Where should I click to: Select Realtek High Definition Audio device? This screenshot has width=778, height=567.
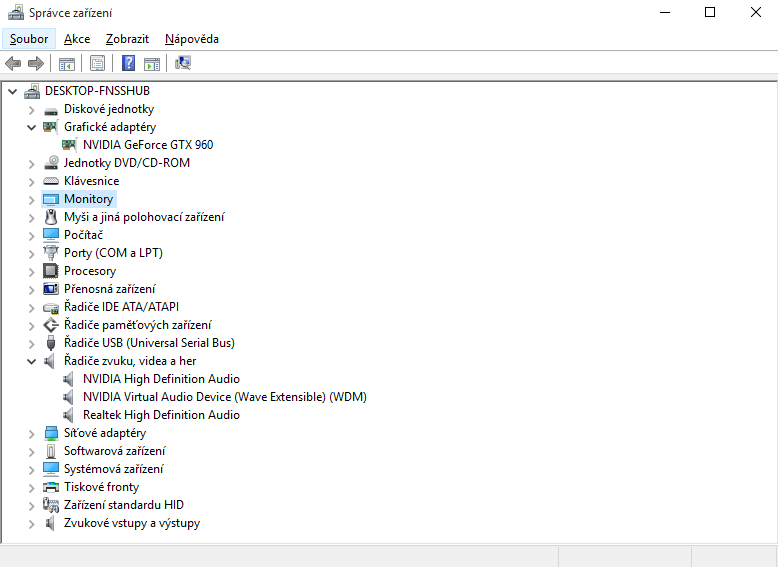click(x=161, y=415)
